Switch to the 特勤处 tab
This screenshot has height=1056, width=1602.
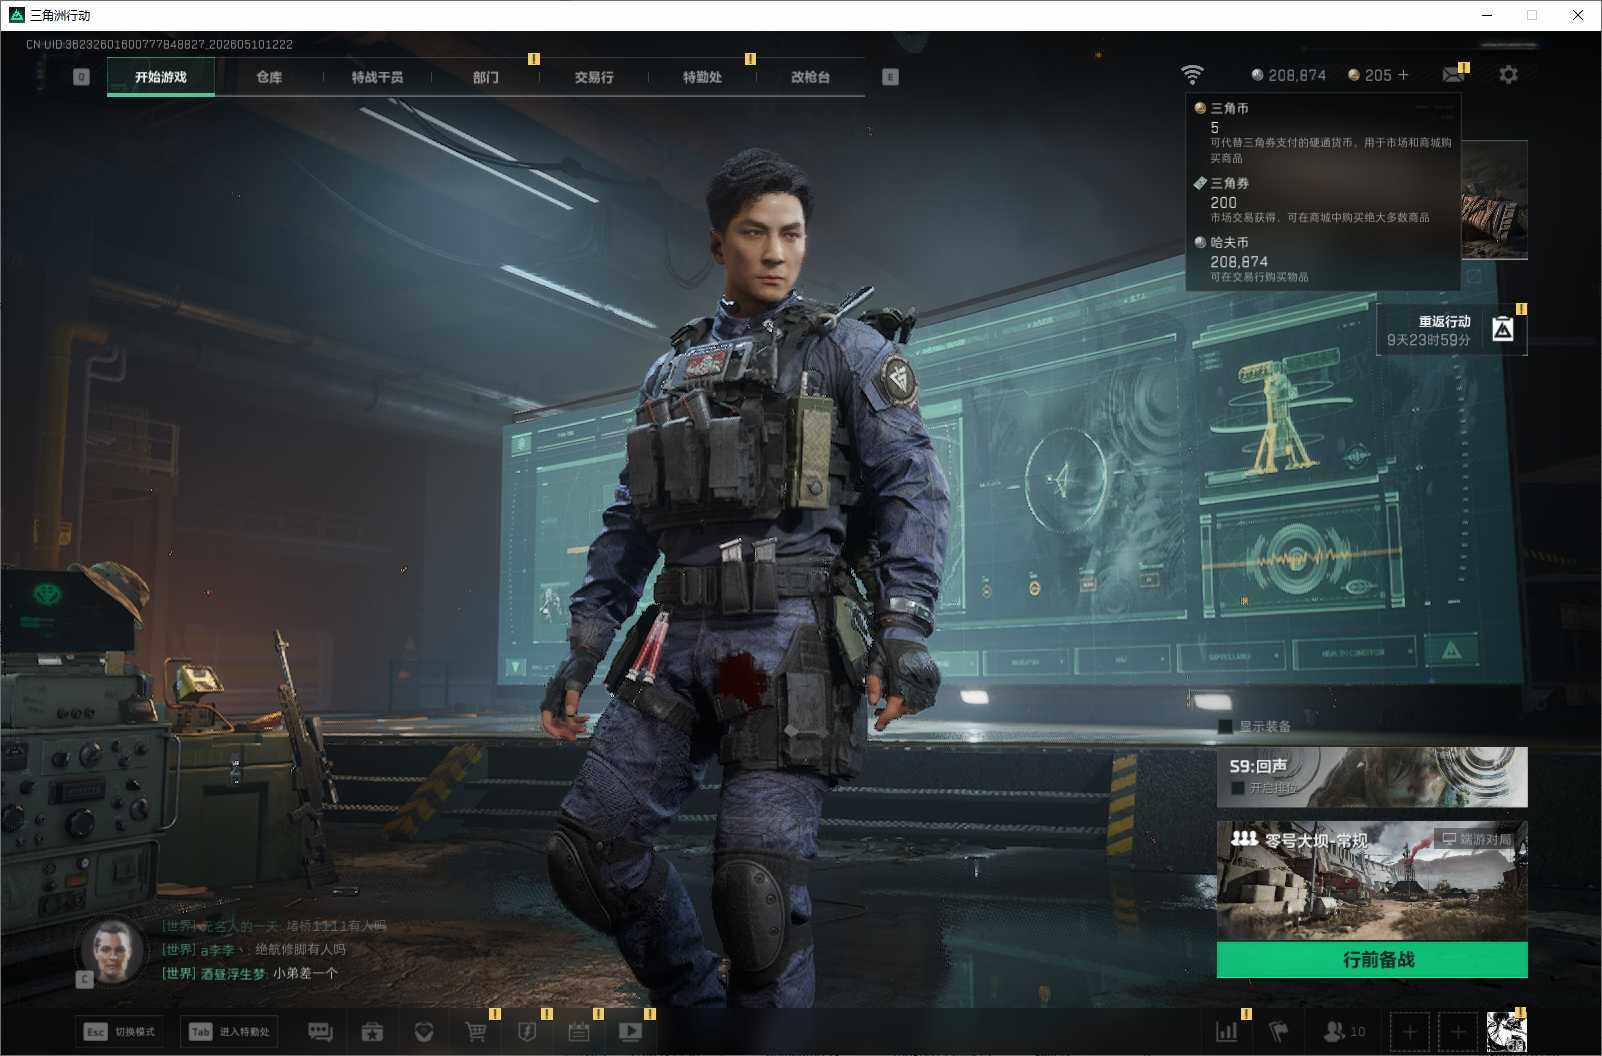(702, 77)
